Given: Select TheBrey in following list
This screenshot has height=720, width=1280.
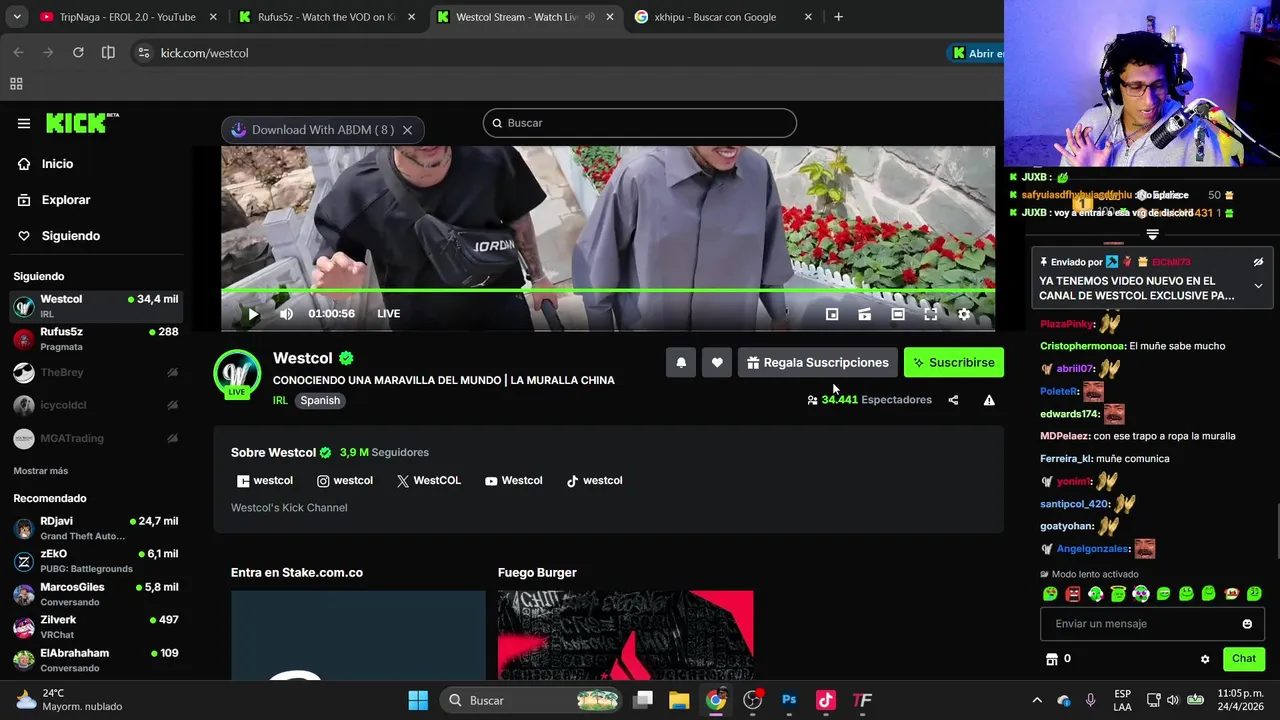Looking at the screenshot, I should 96,373.
